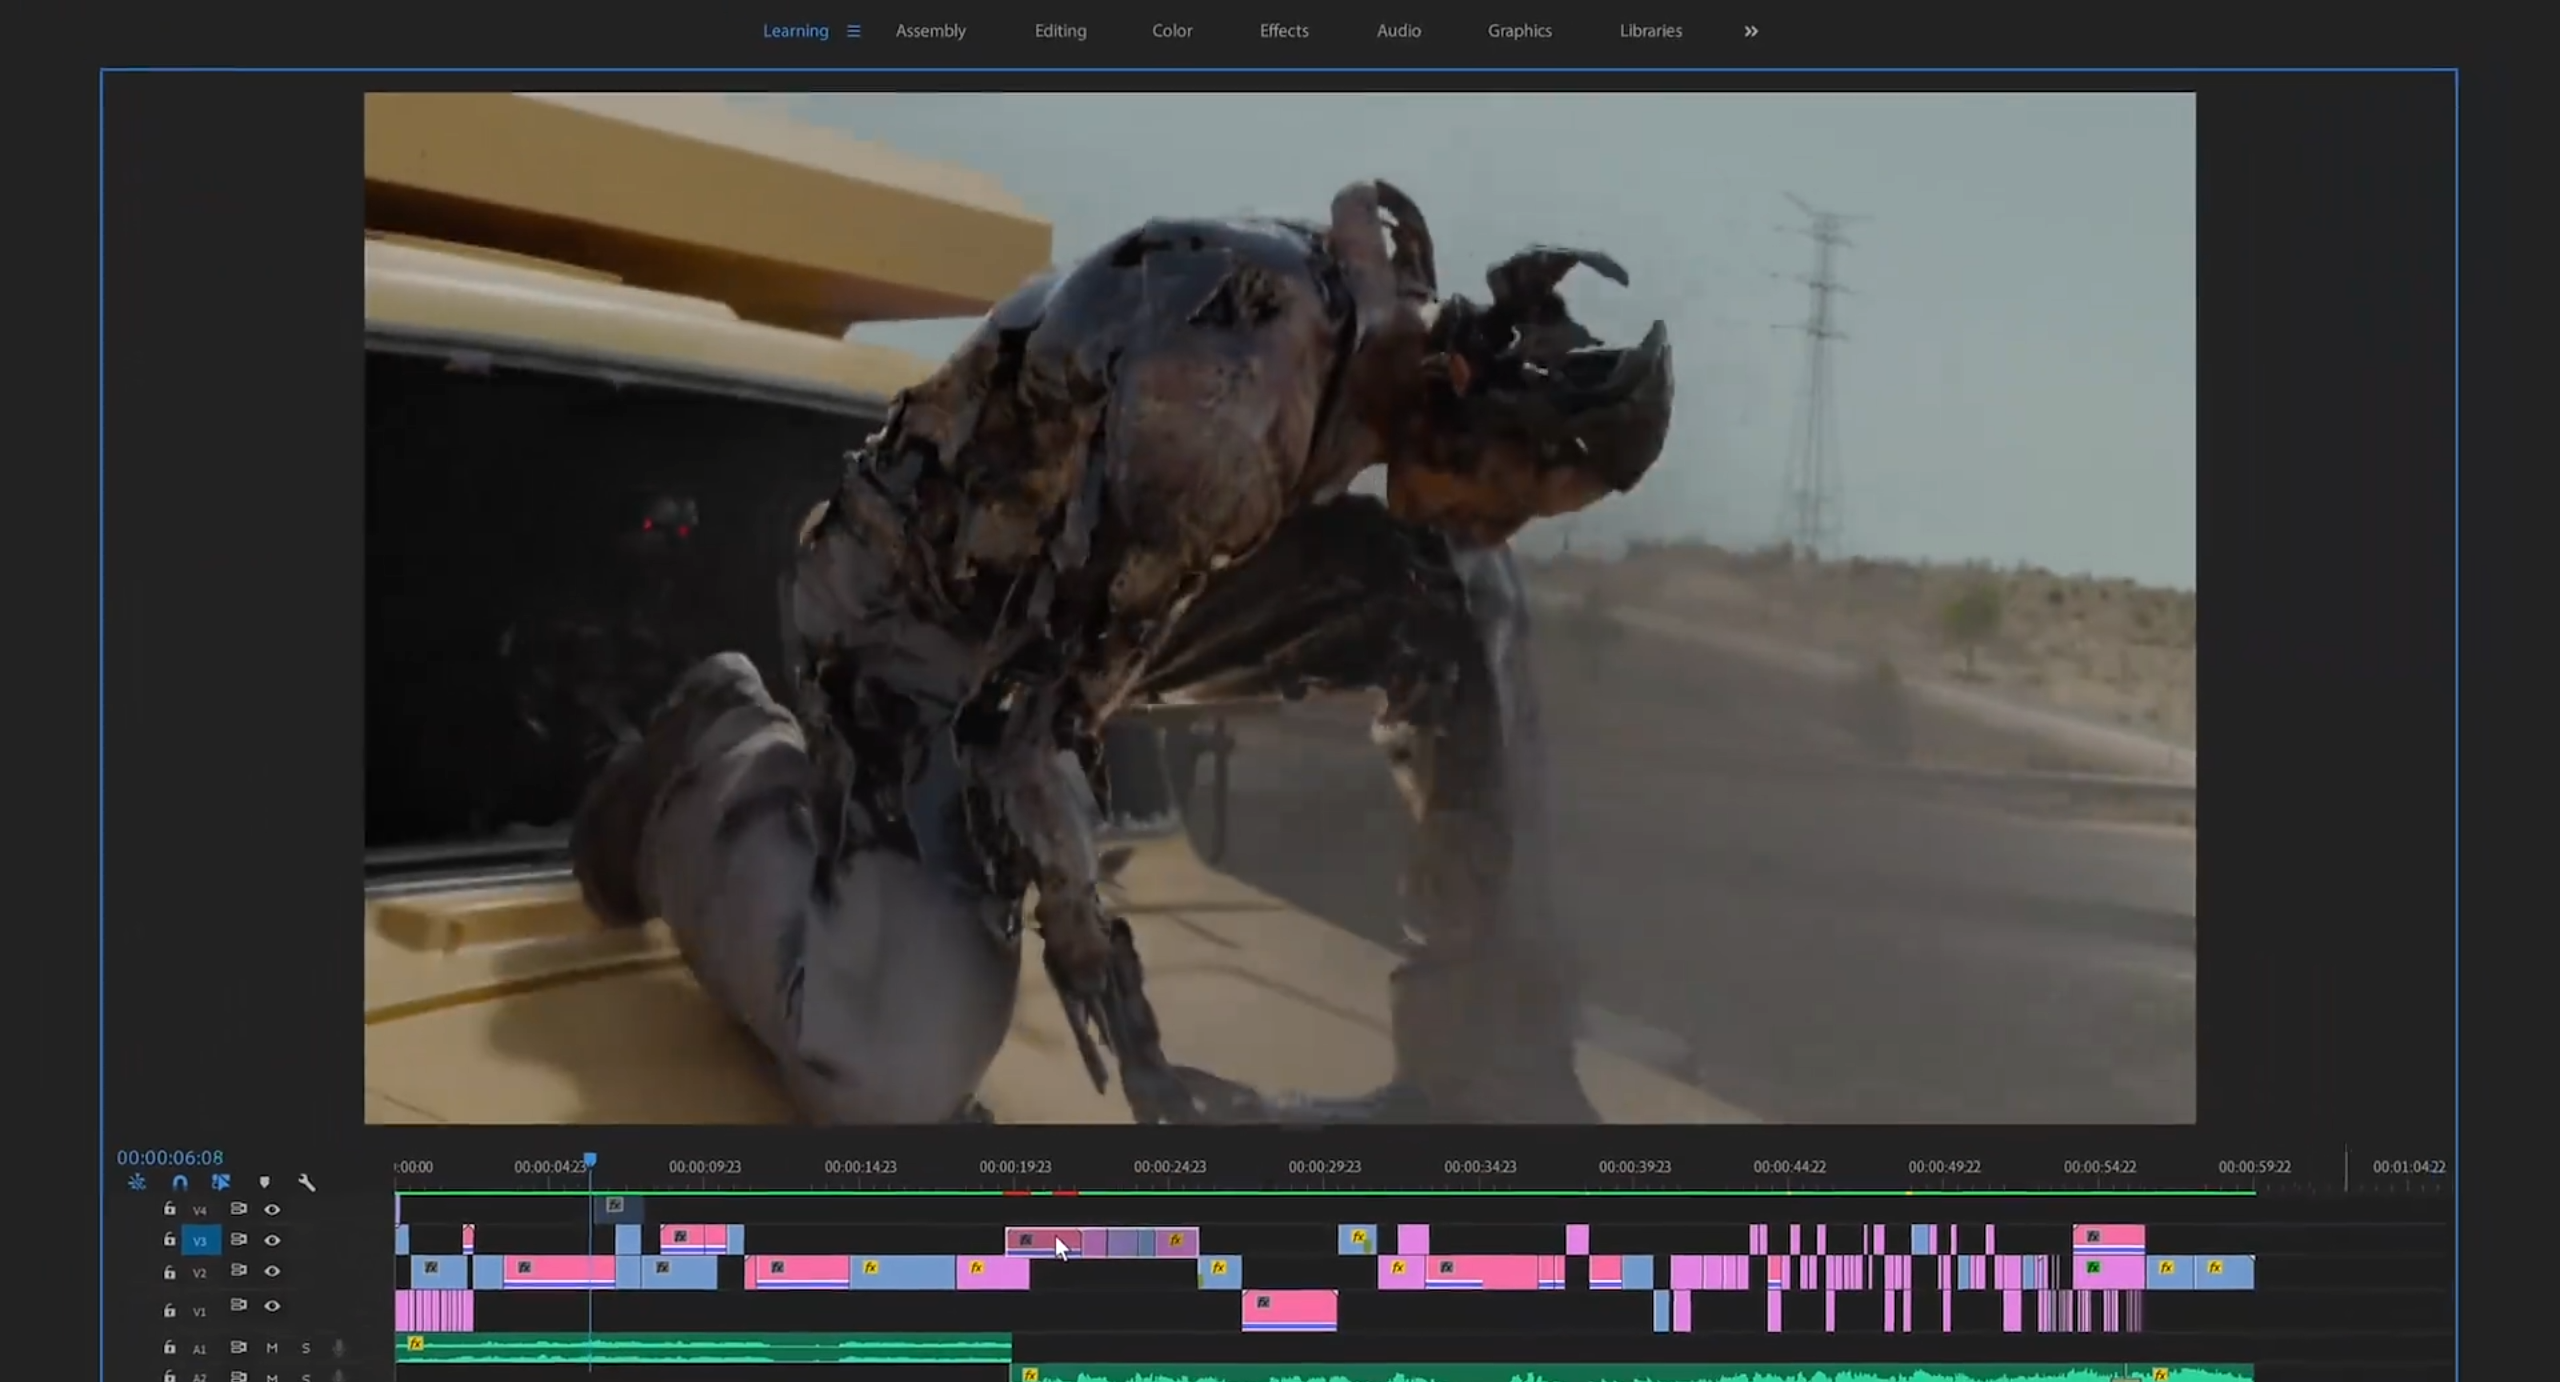Open Timeline Display Settings wrench
The height and width of the screenshot is (1382, 2560).
[307, 1182]
